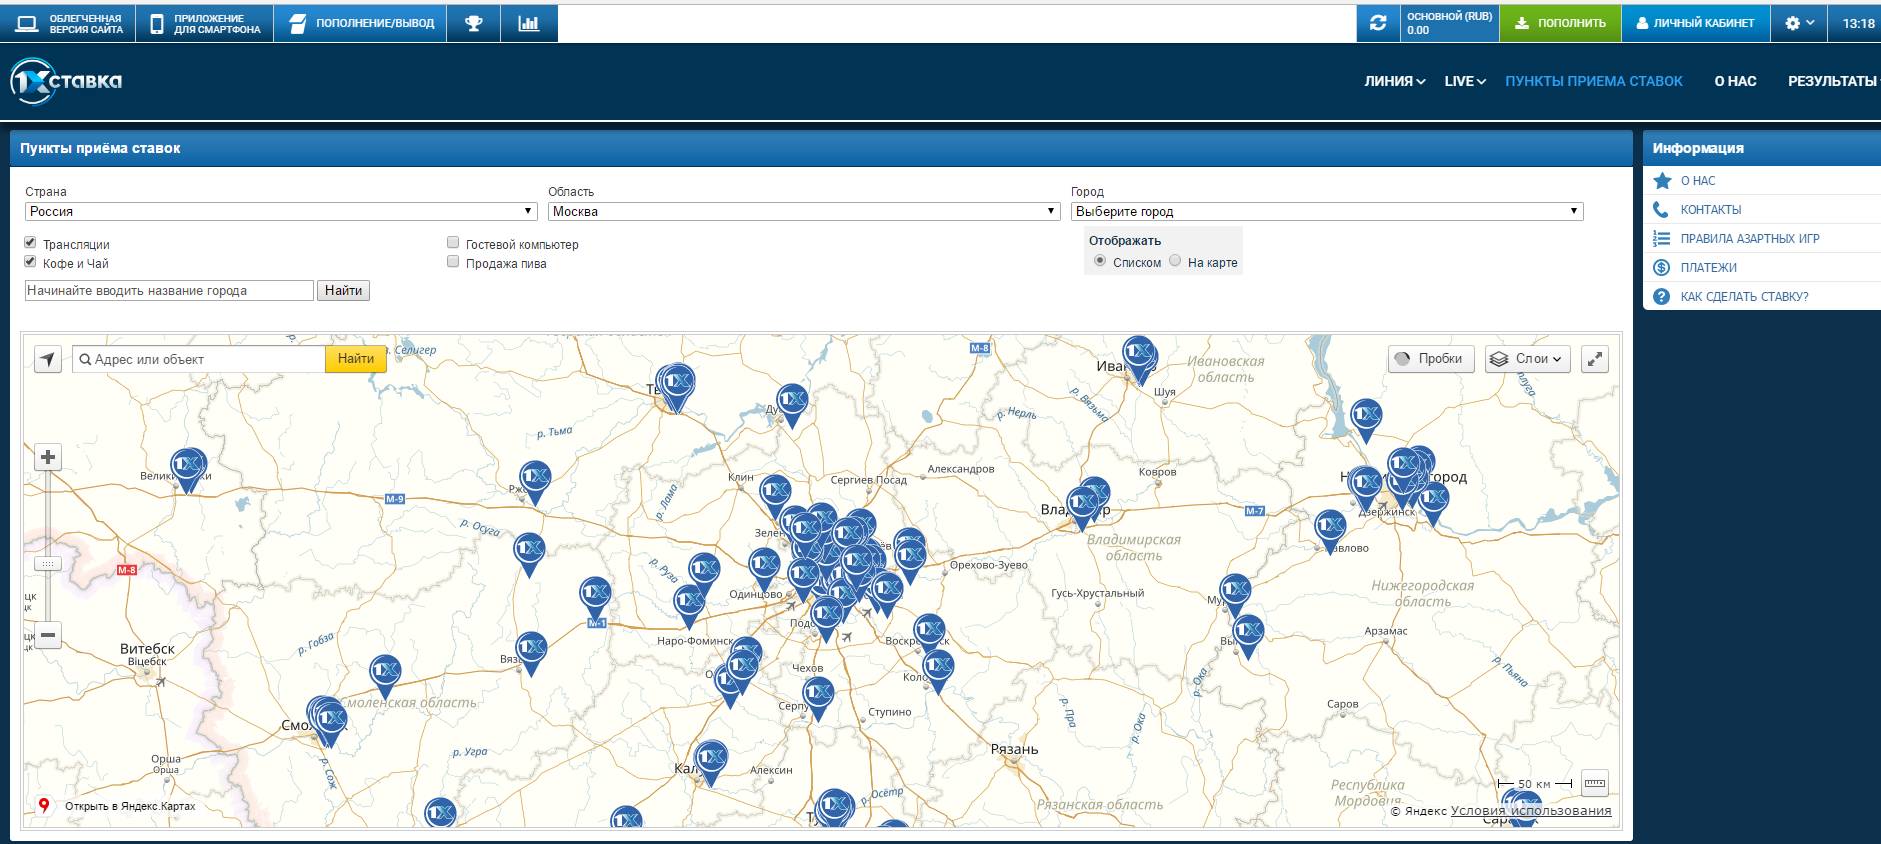Click the 1xСтавка logo

(x=66, y=81)
